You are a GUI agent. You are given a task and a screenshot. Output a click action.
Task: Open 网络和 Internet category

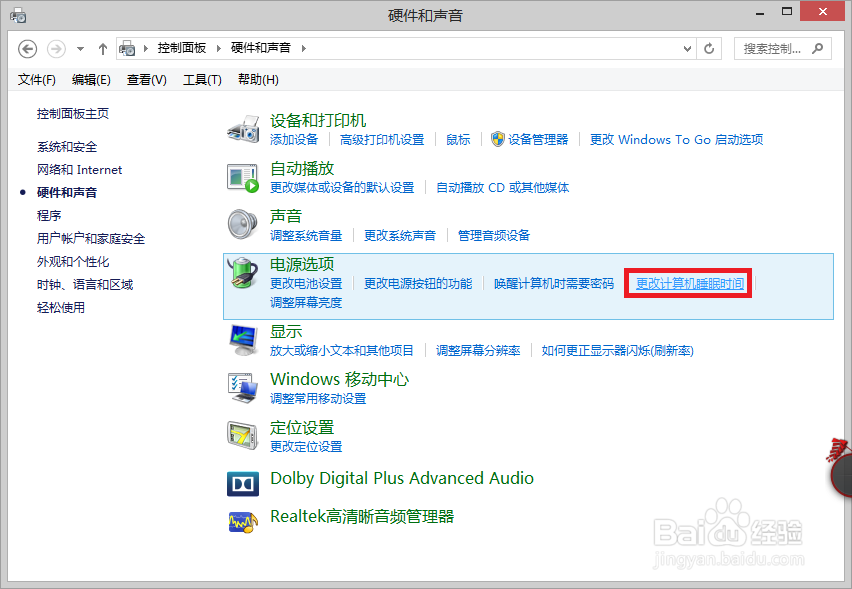[79, 170]
